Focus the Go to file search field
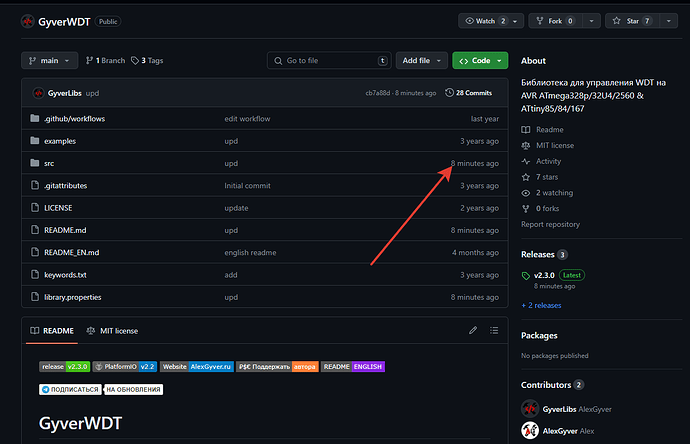The height and width of the screenshot is (444, 690). click(329, 60)
